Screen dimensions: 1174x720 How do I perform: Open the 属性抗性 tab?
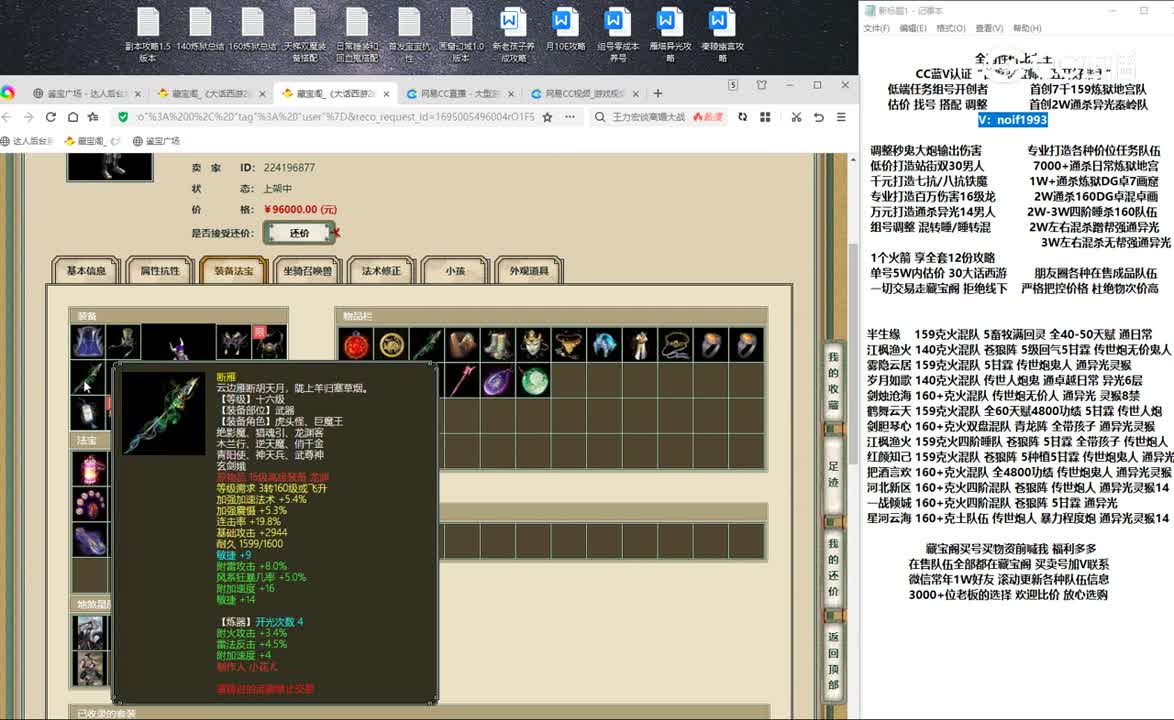[160, 271]
